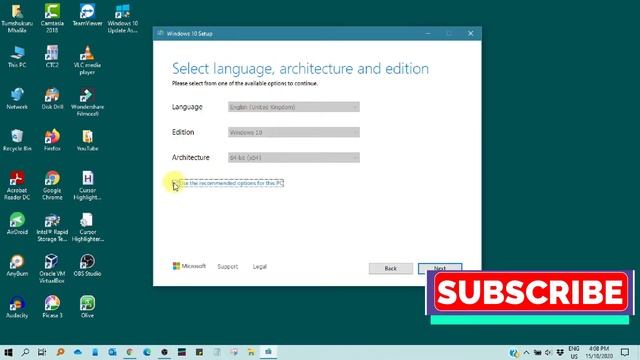640x360 pixels.
Task: Open Dropbox tray icon
Action: click(x=560, y=352)
